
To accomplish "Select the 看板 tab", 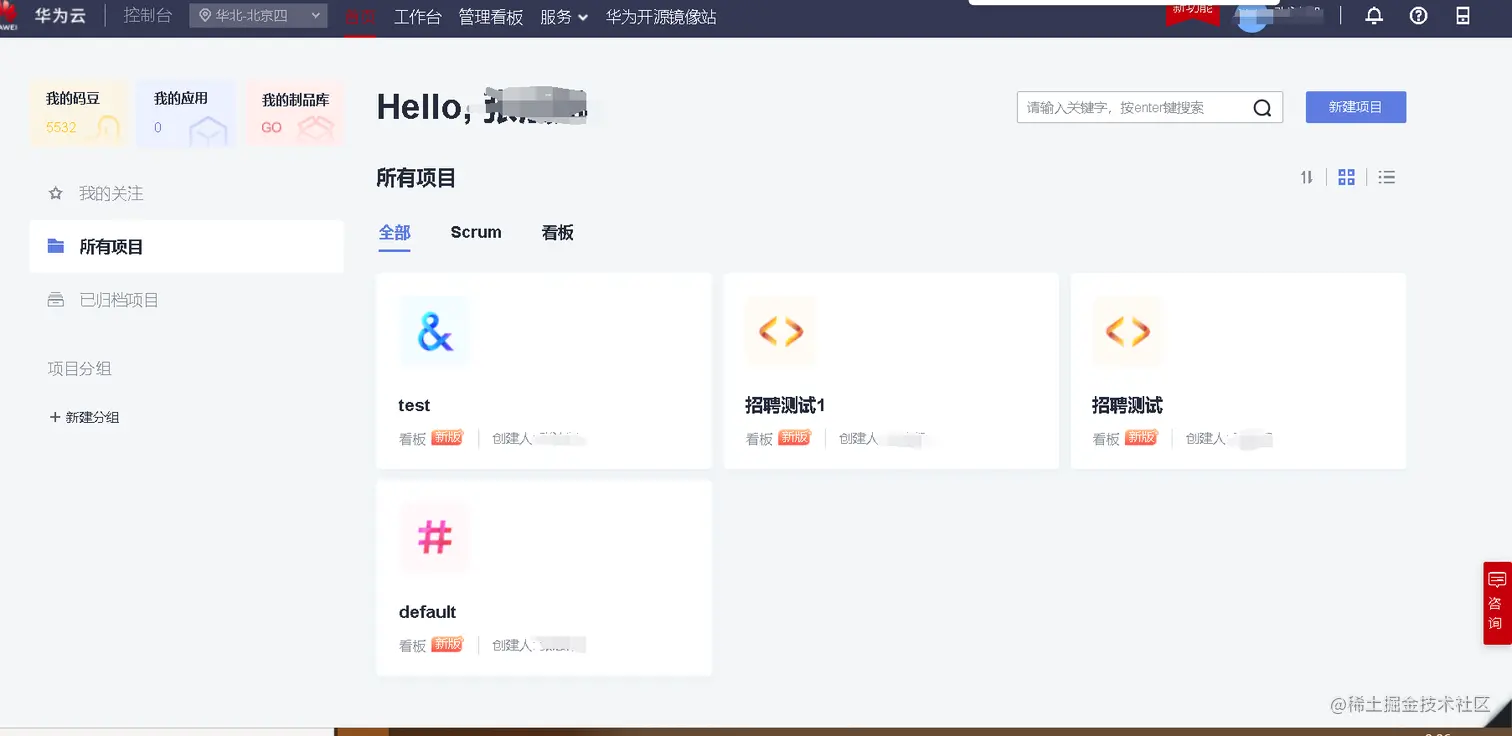I will [557, 232].
